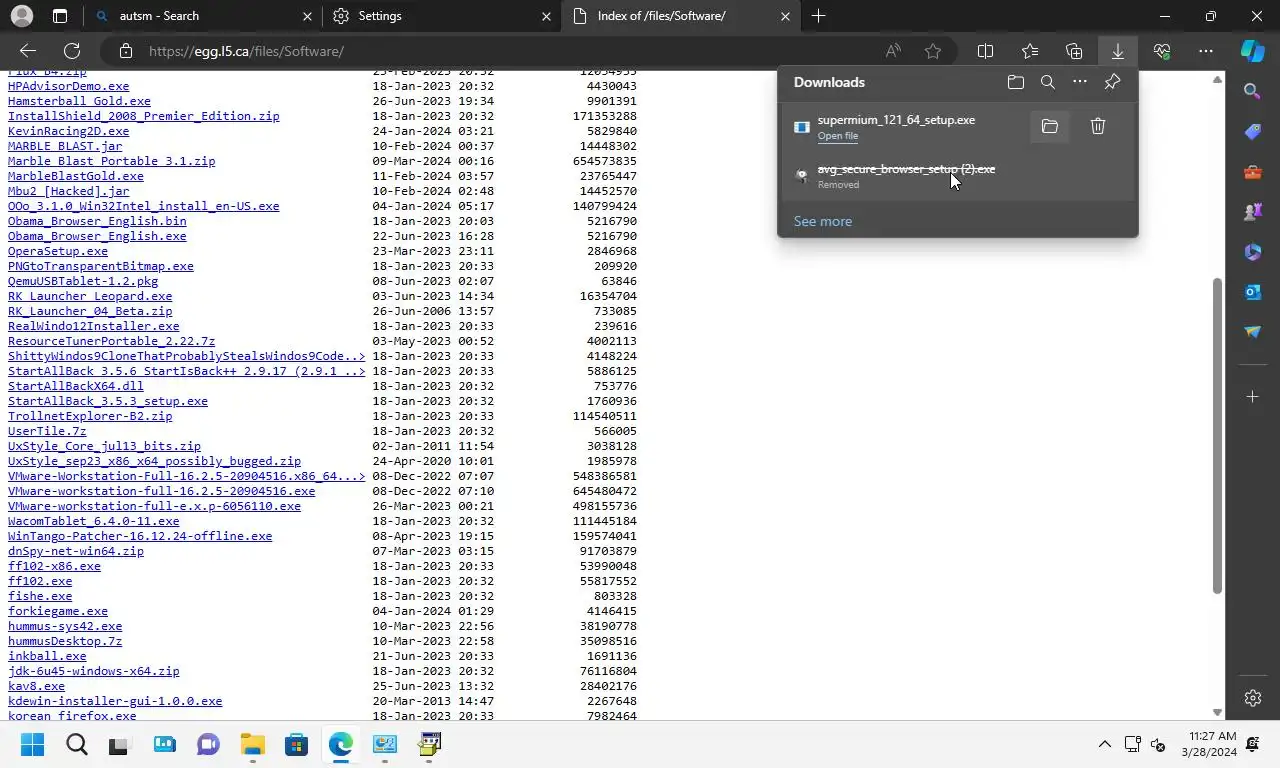1280x768 pixels.
Task: Click Open file under supermium setup
Action: click(837, 136)
